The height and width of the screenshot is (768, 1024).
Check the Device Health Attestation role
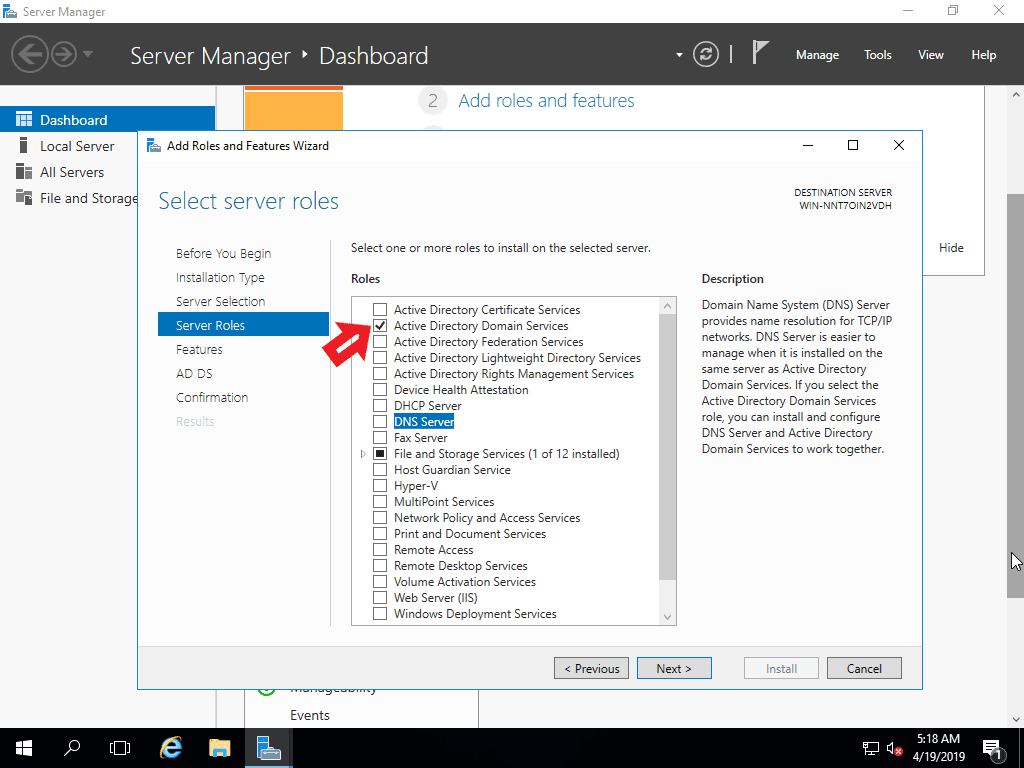coord(380,389)
